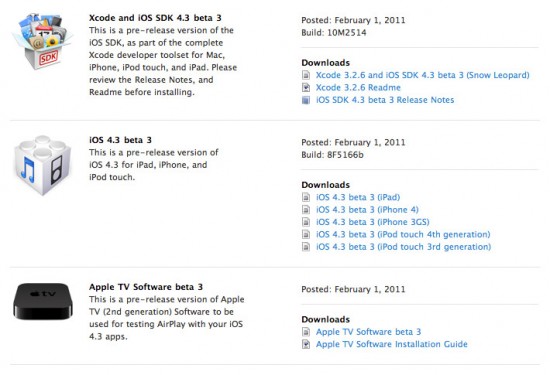The image size is (550, 375).
Task: Click the file icon beside Apple TV Software beta 3
Action: tap(306, 332)
